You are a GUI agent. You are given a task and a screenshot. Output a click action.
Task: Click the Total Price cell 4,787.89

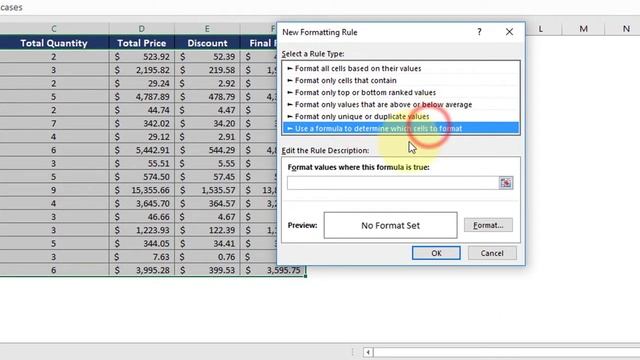(x=142, y=97)
